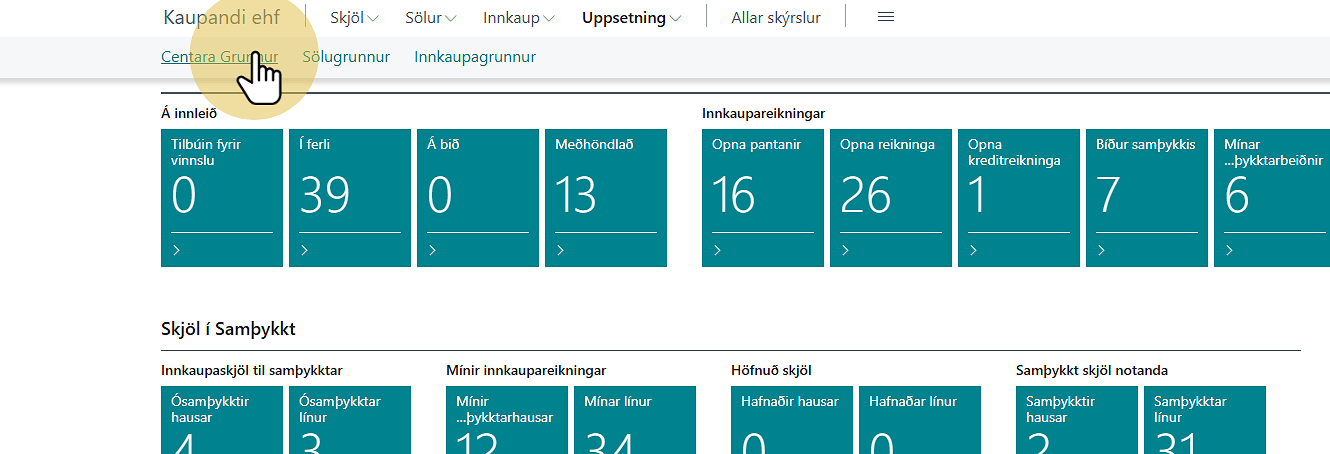Click the arrow on Í ferli tile

305,250
